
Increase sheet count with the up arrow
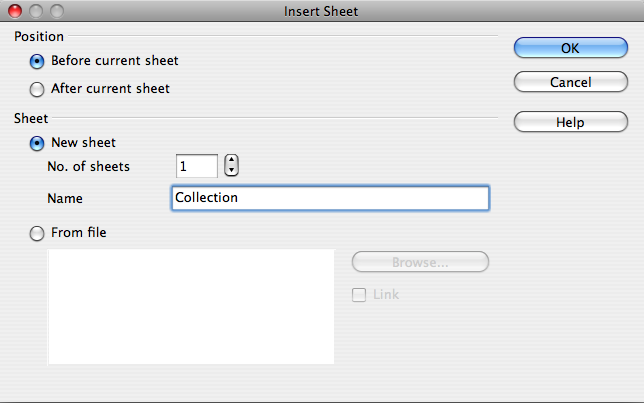231,160
